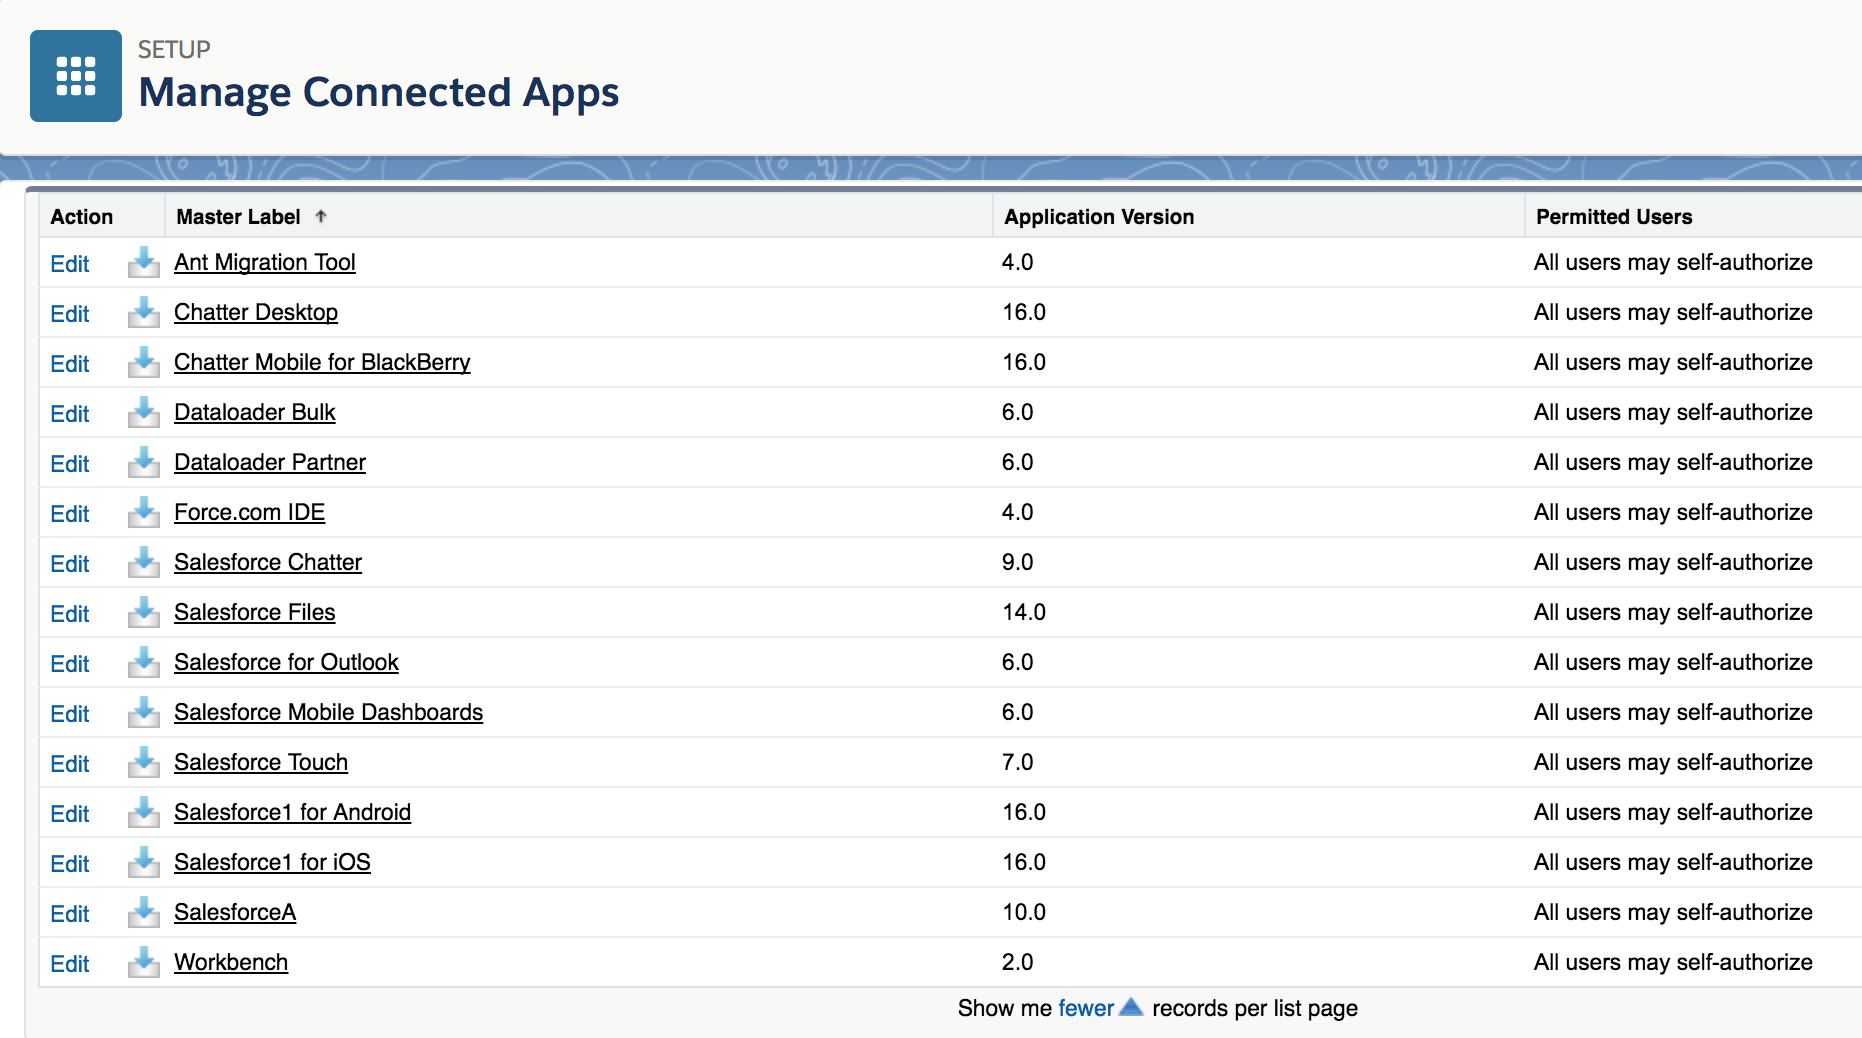Edit the SalesforceA app
This screenshot has width=1862, height=1038.
70,914
